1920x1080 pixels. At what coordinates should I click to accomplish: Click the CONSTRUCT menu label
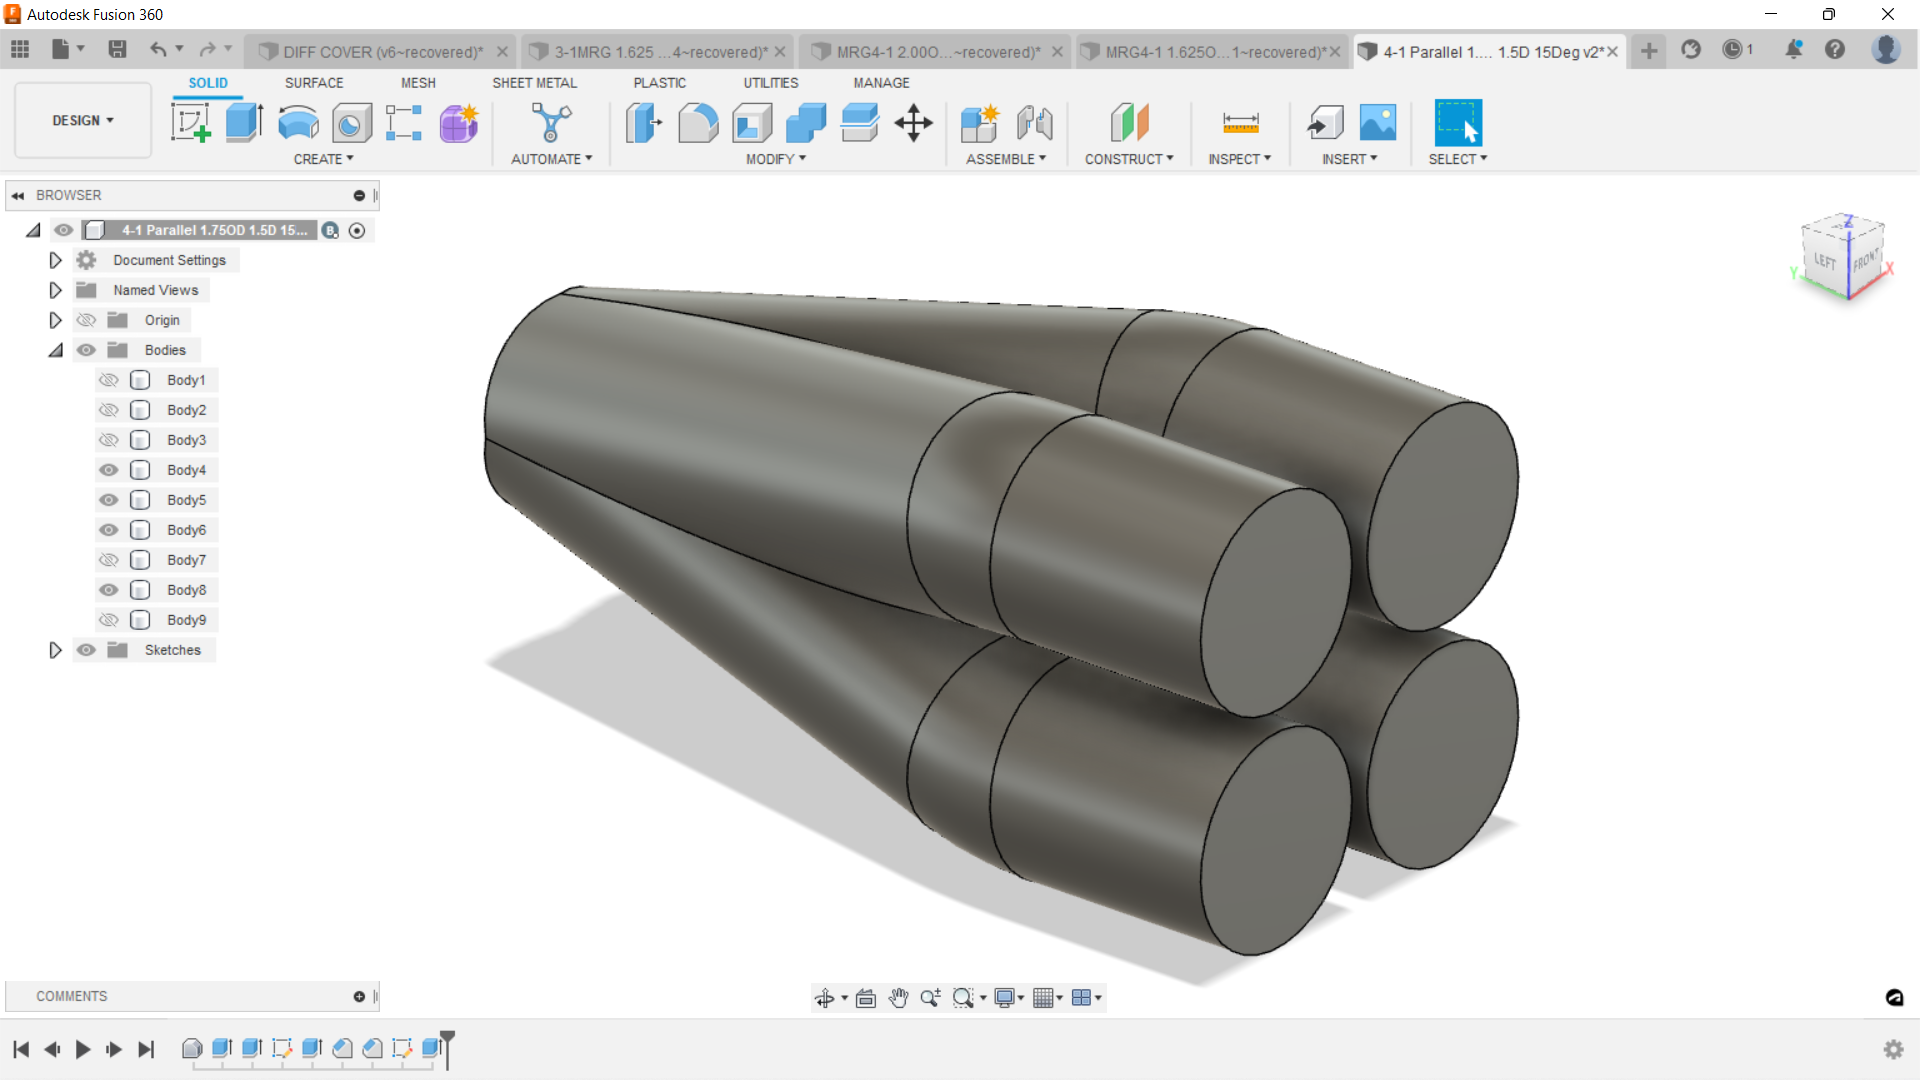(x=1129, y=159)
